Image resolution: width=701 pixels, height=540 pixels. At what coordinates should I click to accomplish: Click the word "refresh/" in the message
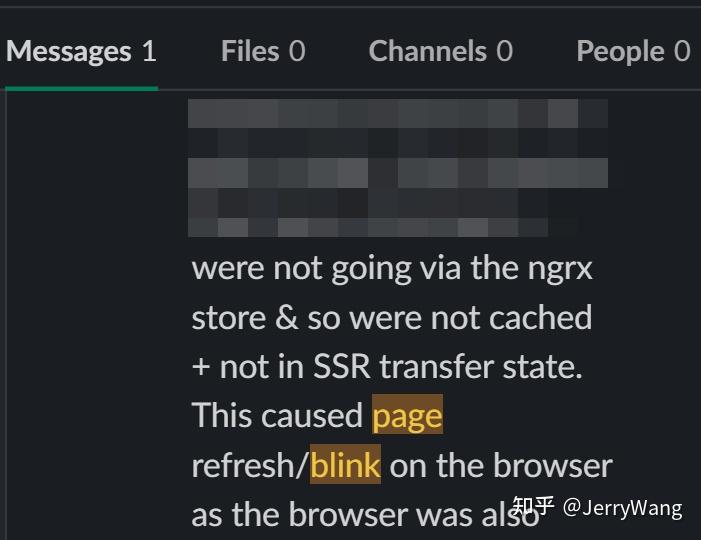coord(250,465)
